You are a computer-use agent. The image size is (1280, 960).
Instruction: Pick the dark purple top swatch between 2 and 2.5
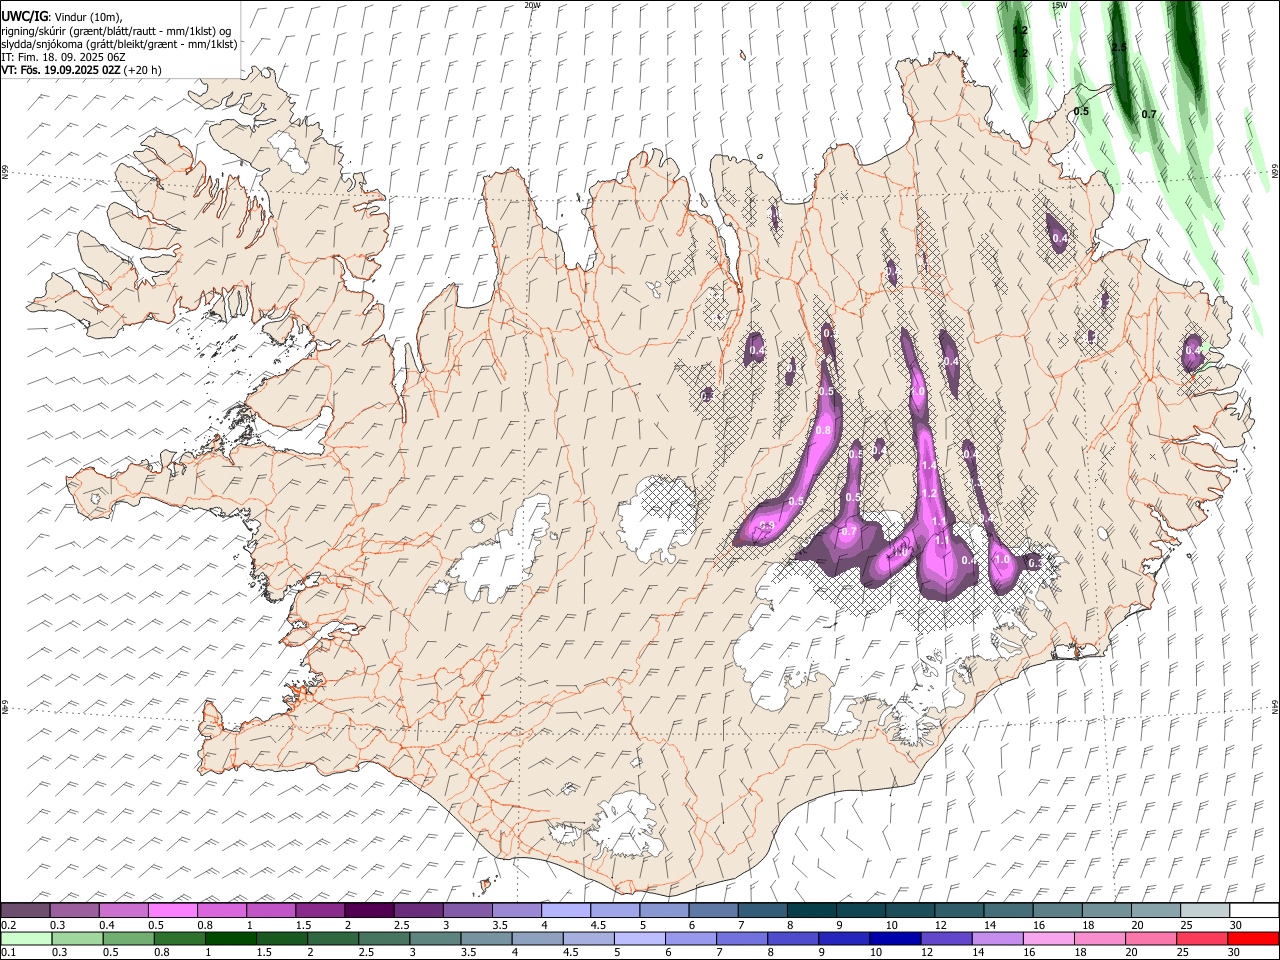click(x=369, y=911)
